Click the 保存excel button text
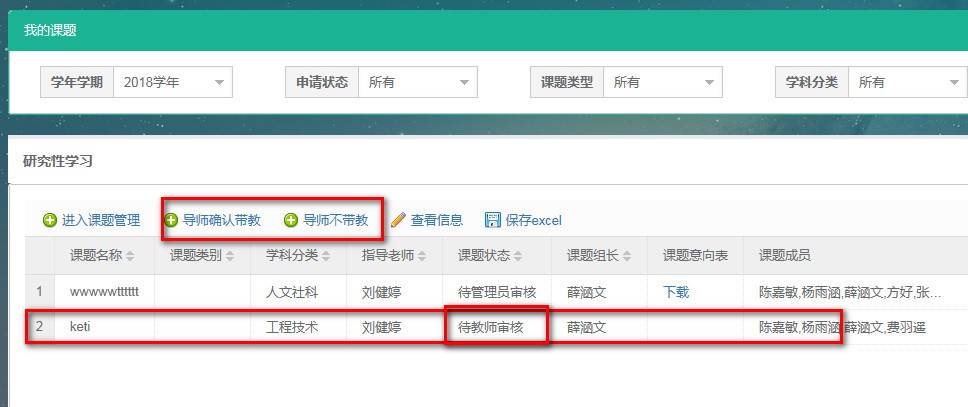968x407 pixels. coord(534,220)
